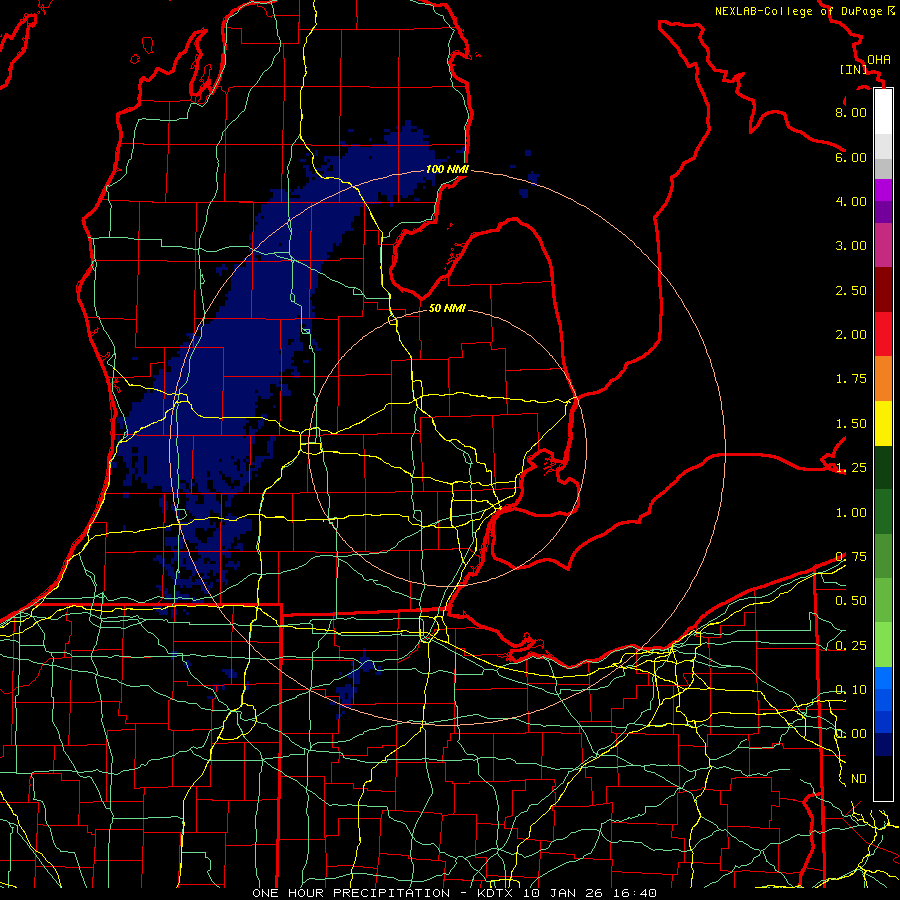Pick the orange legend swatch
Screen dimensions: 900x900
[883, 378]
